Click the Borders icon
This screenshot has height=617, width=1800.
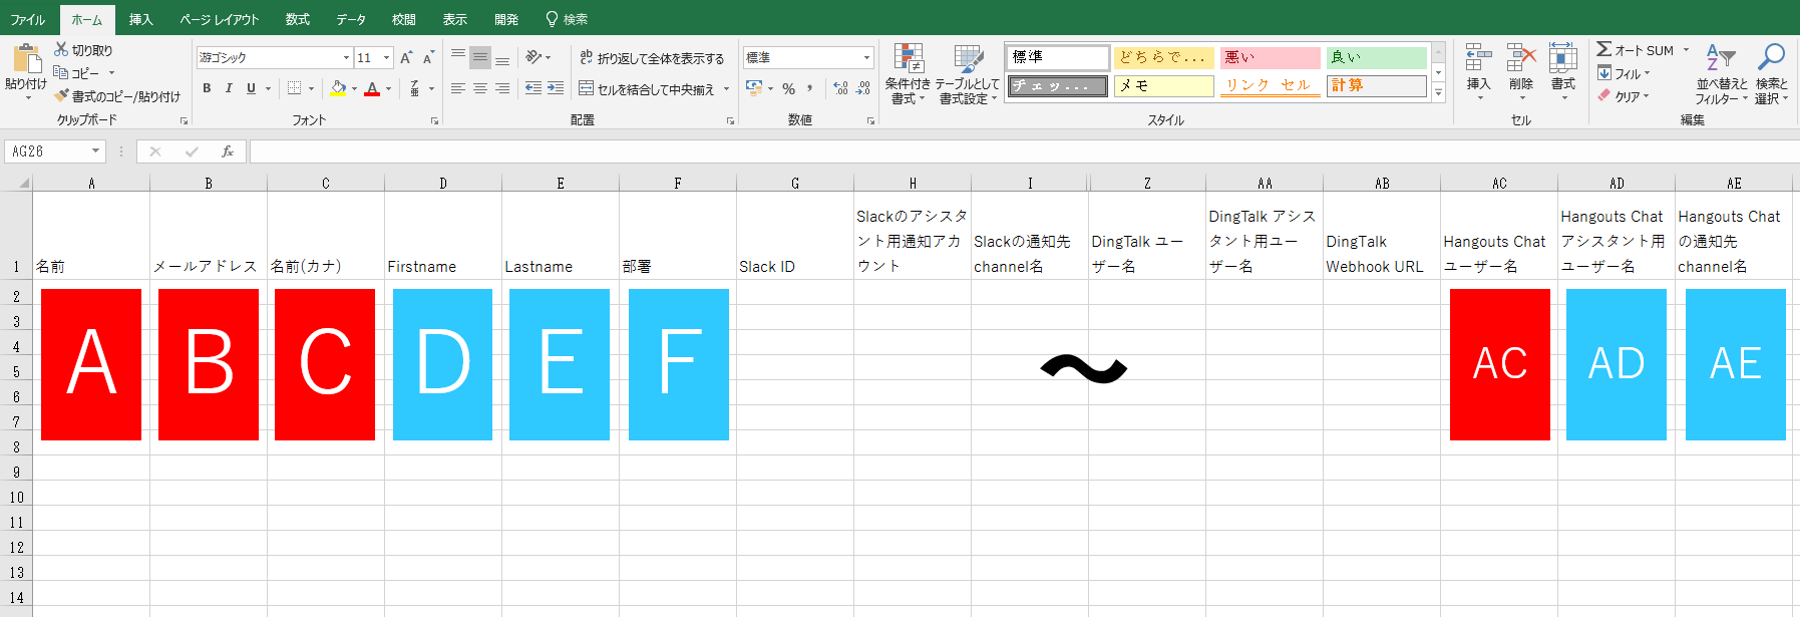294,89
